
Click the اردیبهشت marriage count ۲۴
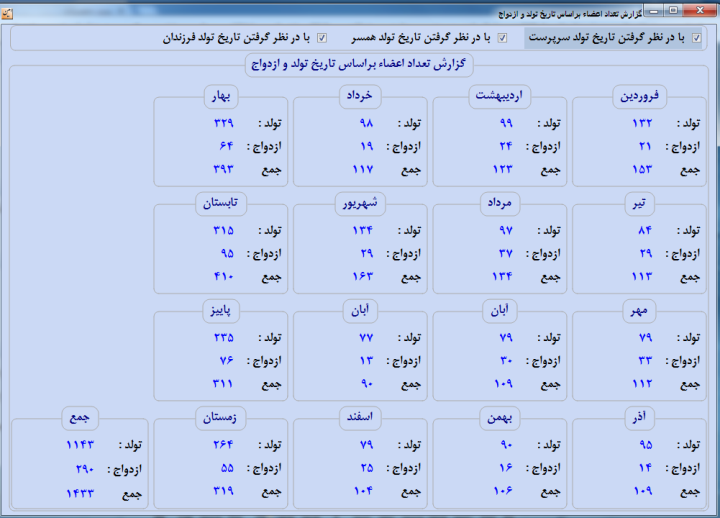point(506,146)
